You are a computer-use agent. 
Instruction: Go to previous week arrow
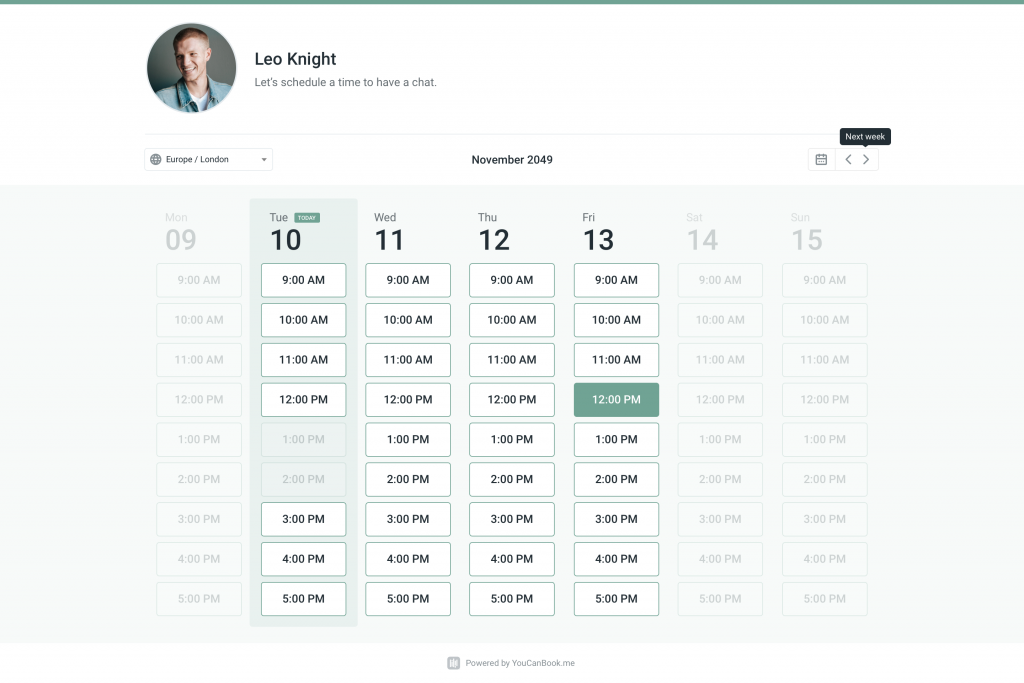click(848, 159)
